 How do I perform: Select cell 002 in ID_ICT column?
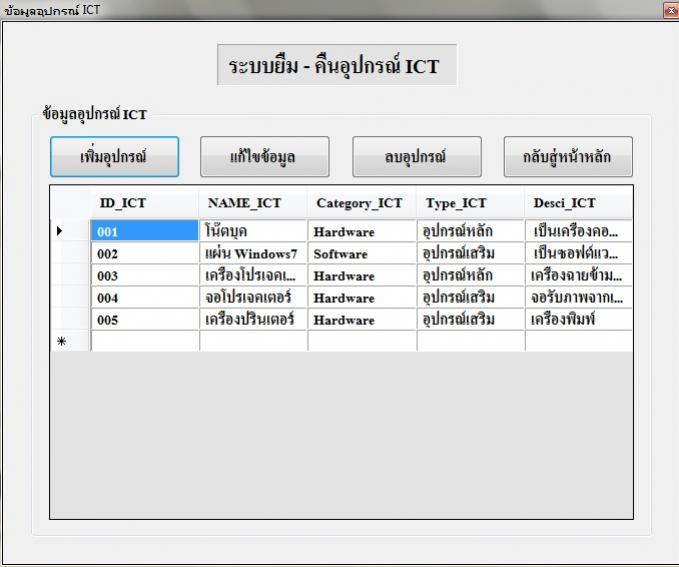coord(145,253)
